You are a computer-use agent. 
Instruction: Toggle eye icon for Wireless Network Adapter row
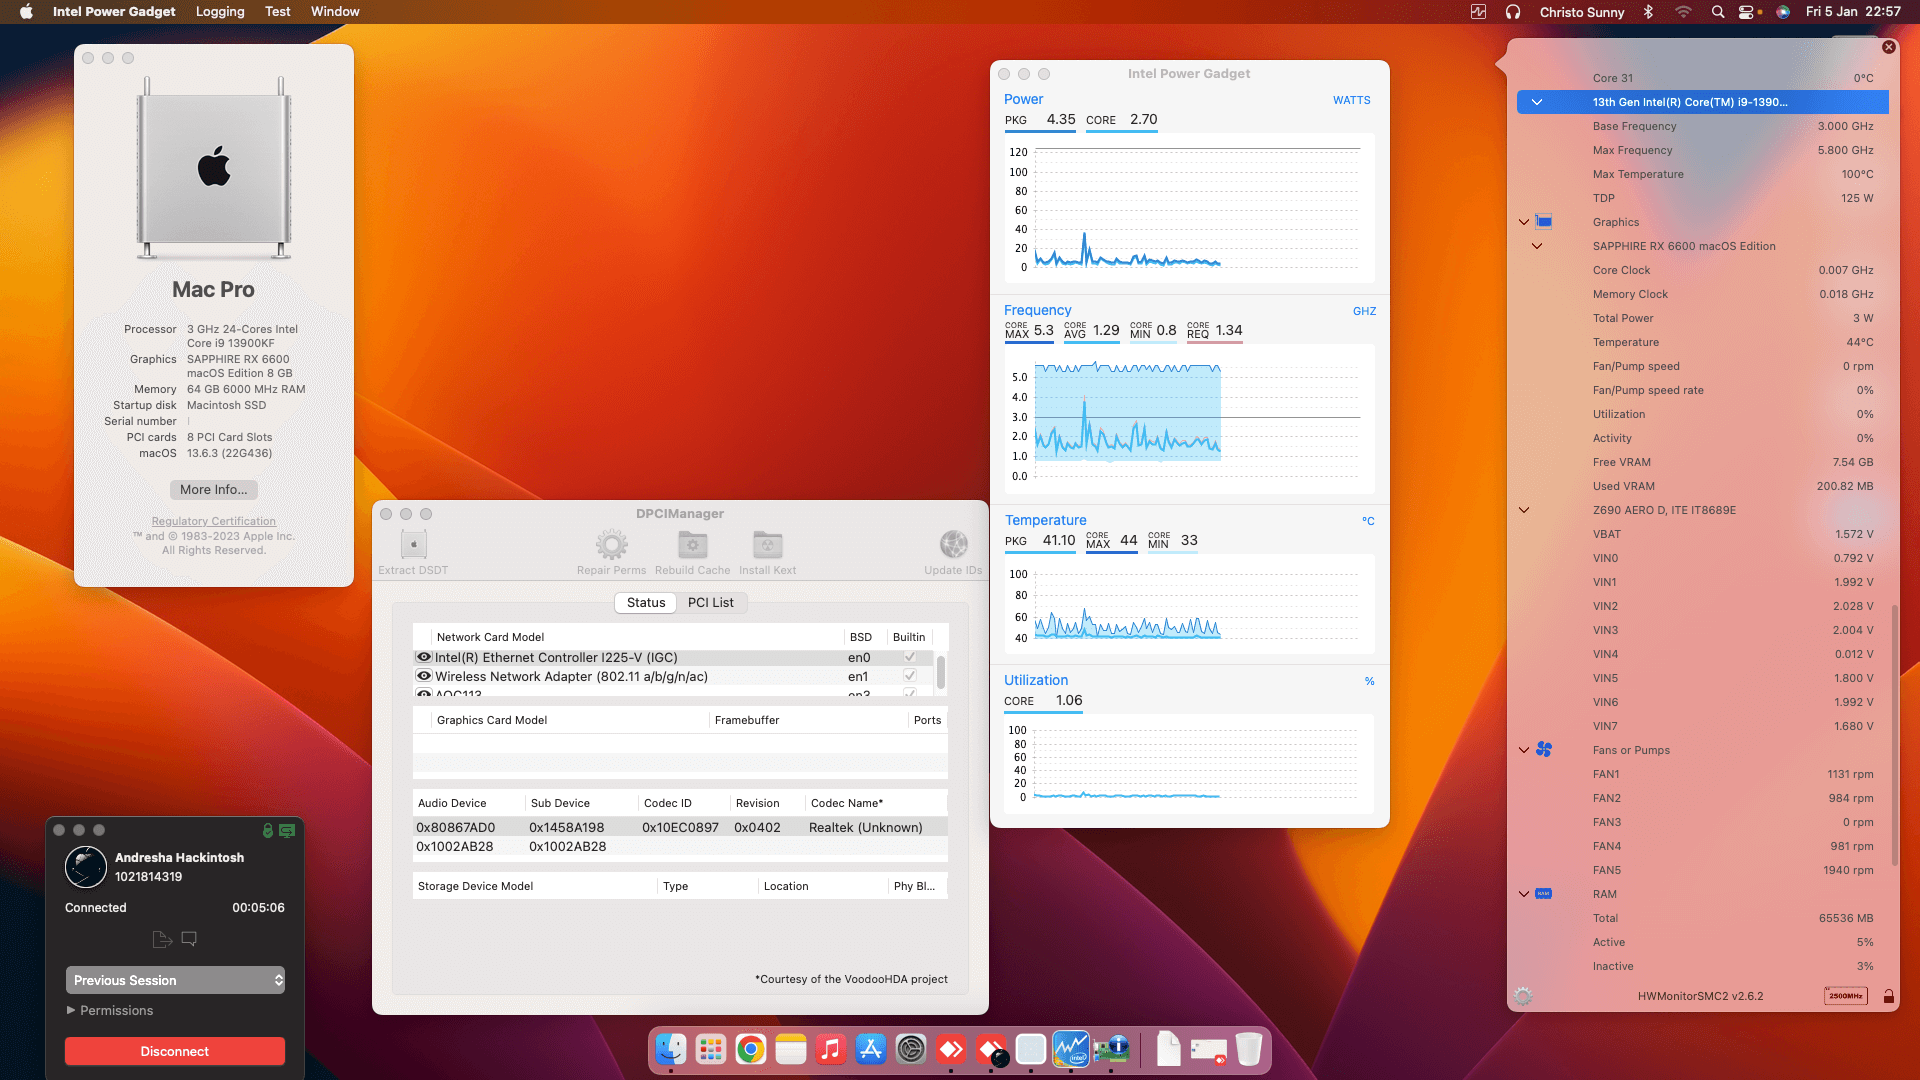tap(424, 676)
